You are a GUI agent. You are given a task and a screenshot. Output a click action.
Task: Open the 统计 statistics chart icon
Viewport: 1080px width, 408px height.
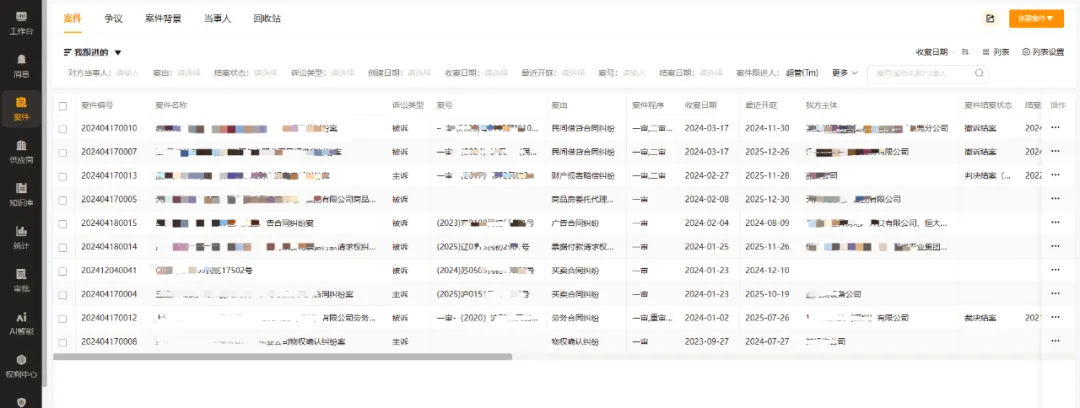pos(21,231)
